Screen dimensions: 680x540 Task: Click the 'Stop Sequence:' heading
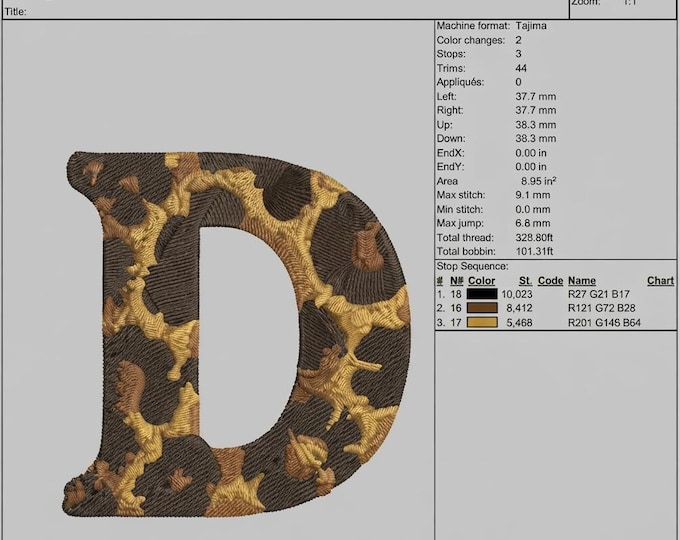[x=472, y=266]
